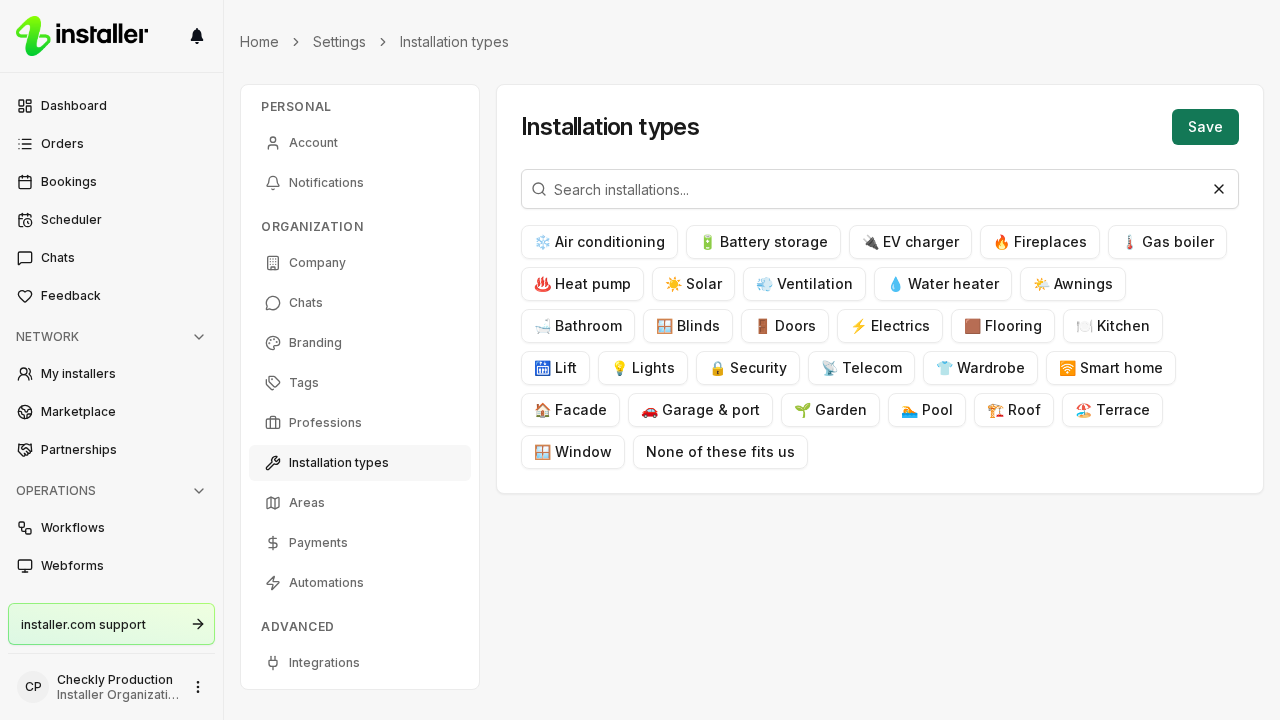1280x720 pixels.
Task: Toggle the EV charger installation type
Action: pyautogui.click(x=910, y=242)
